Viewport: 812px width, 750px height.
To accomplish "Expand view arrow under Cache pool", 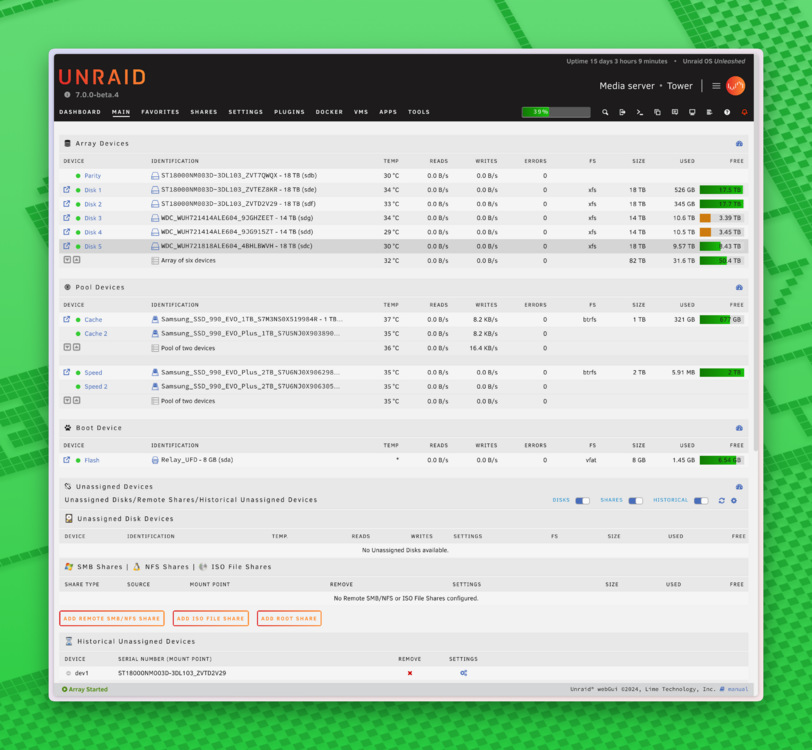I will pyautogui.click(x=77, y=348).
